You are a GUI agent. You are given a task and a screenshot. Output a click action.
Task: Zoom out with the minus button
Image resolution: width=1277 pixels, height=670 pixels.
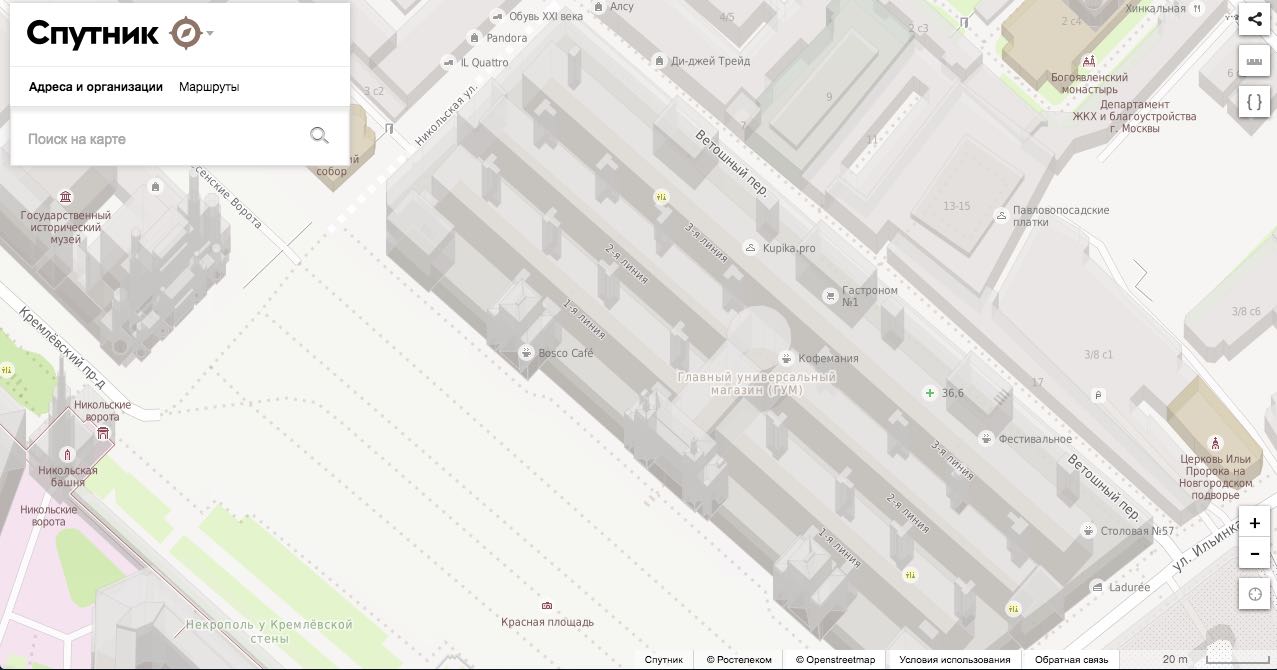[x=1255, y=552]
